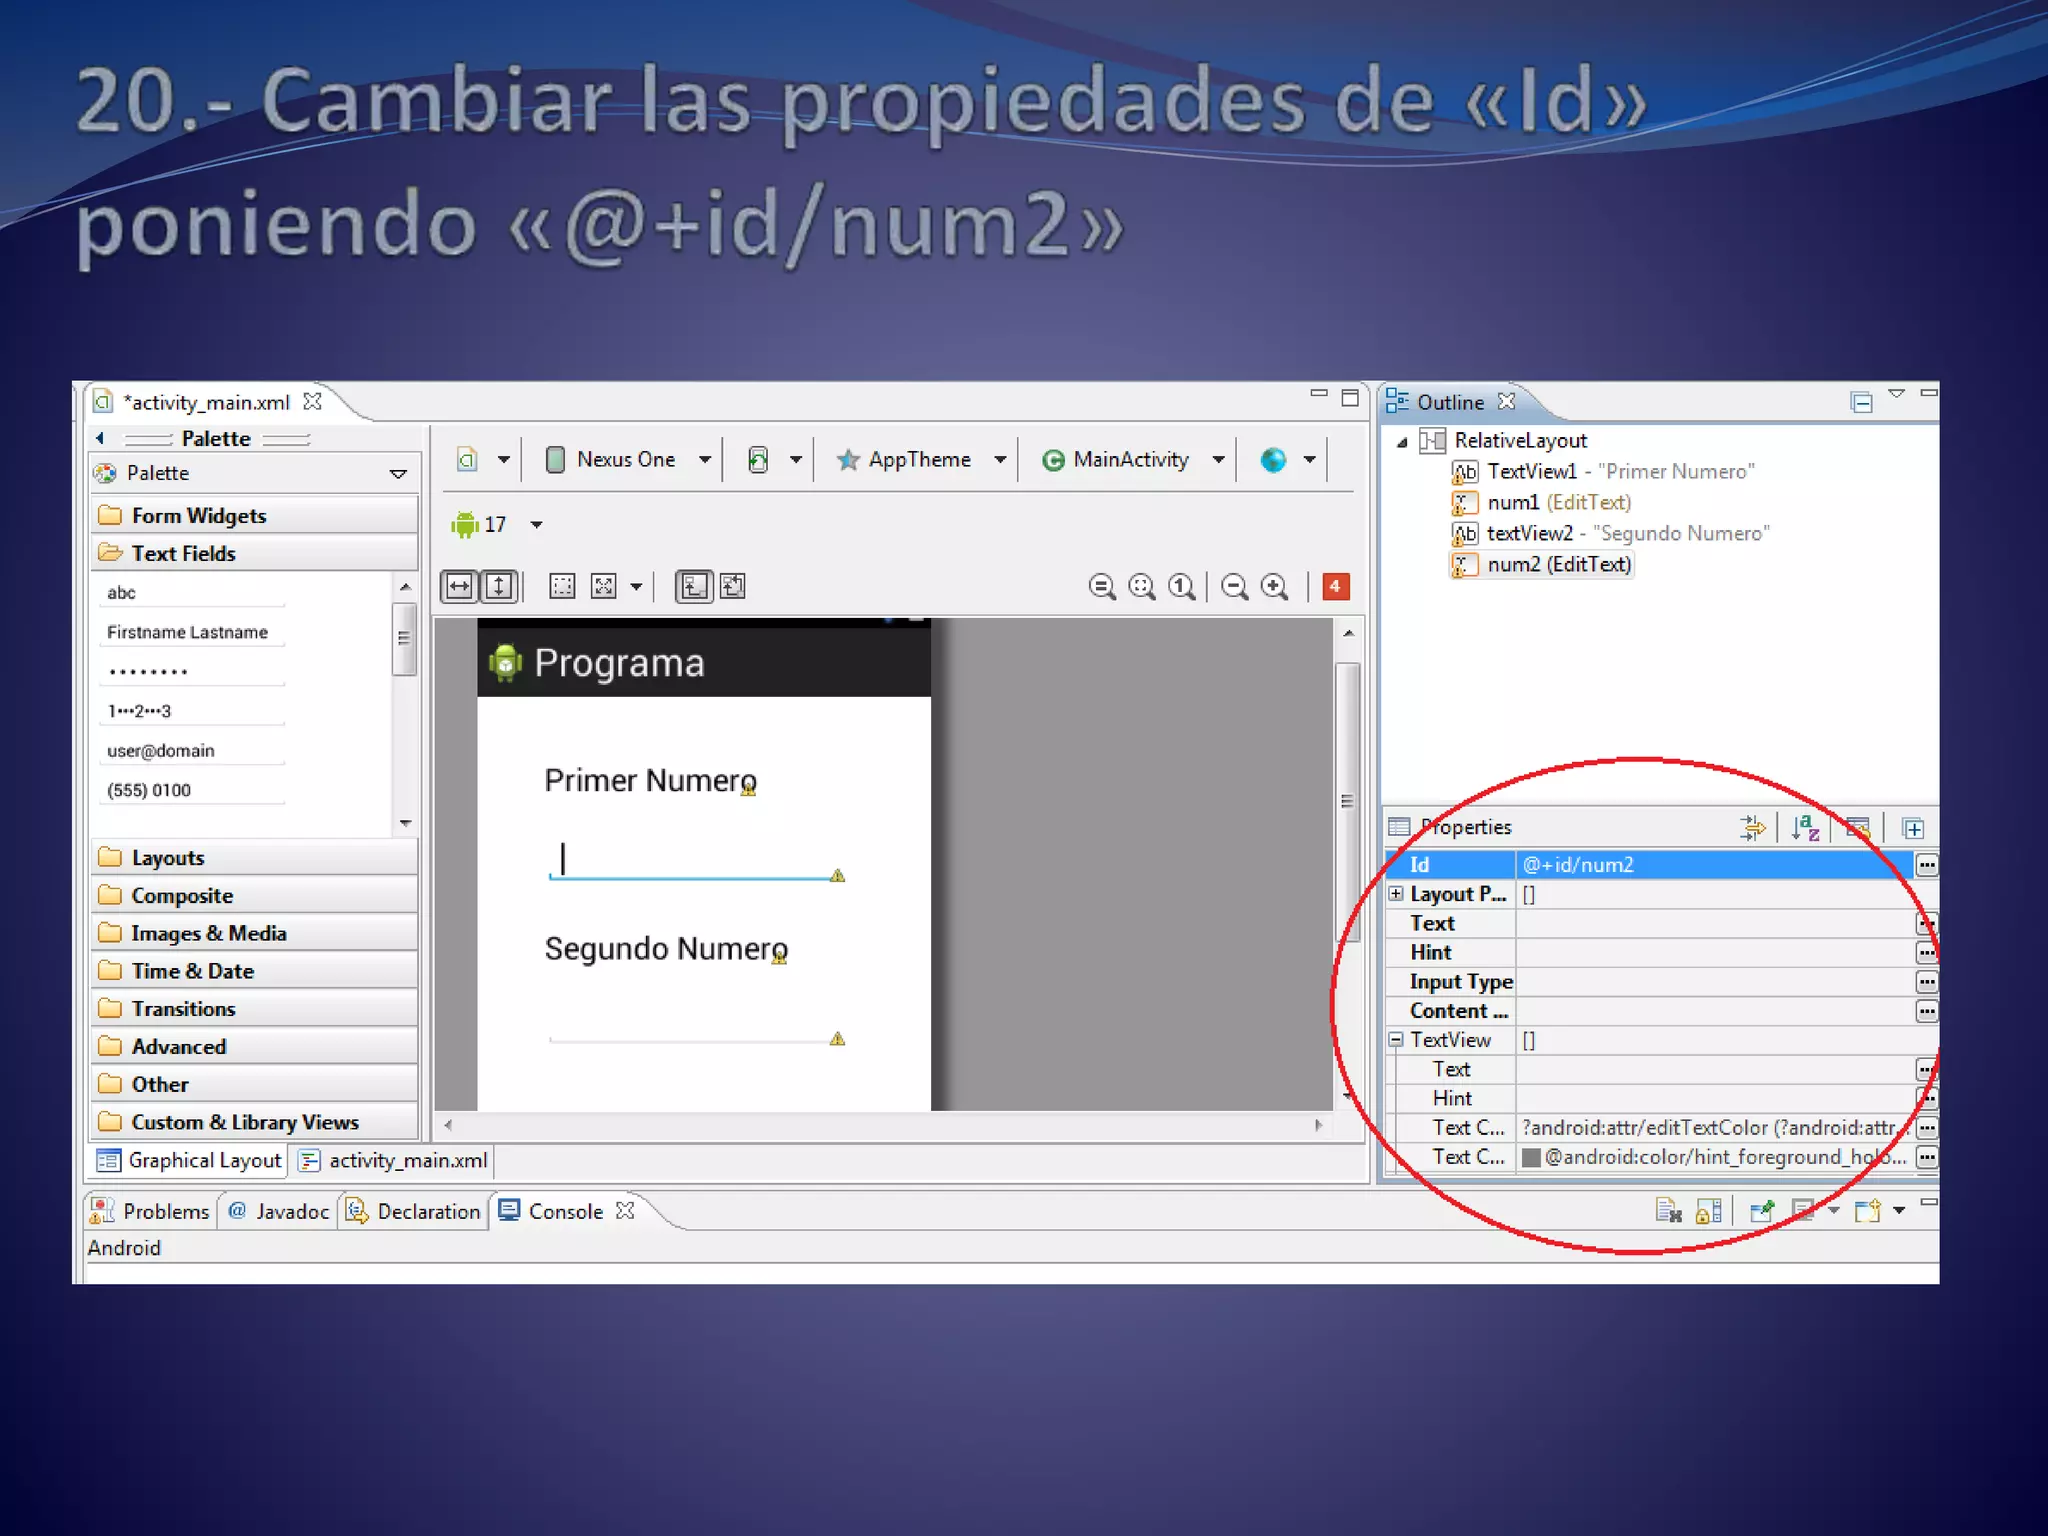2048x1536 pixels.
Task: Click the locale globe icon
Action: [1273, 459]
